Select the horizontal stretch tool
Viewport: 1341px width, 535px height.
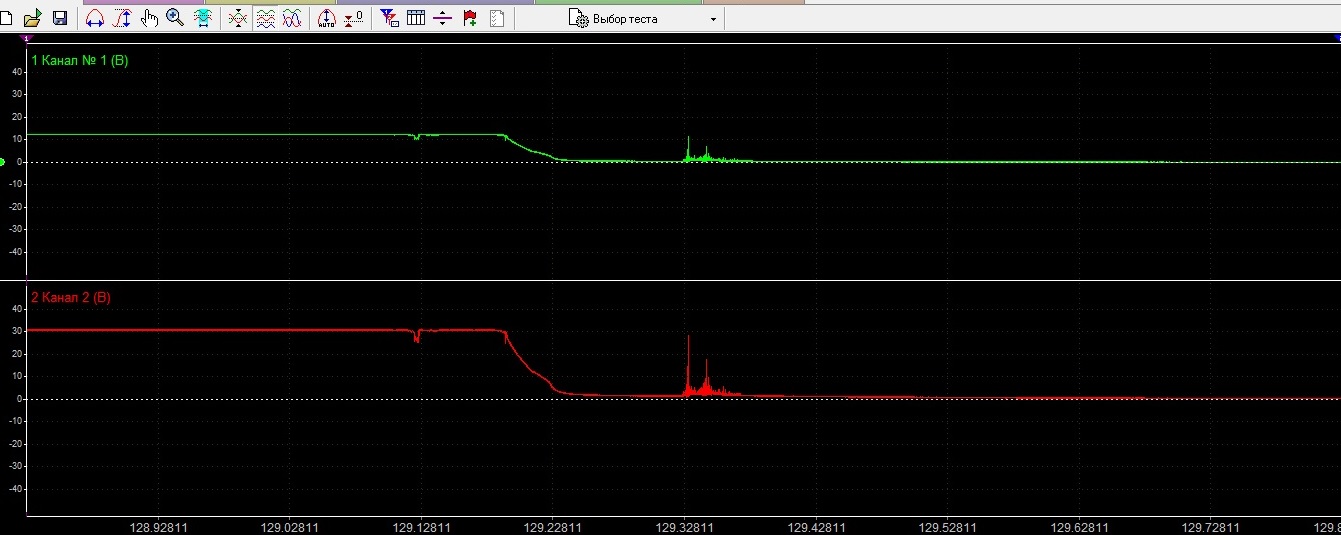point(95,18)
